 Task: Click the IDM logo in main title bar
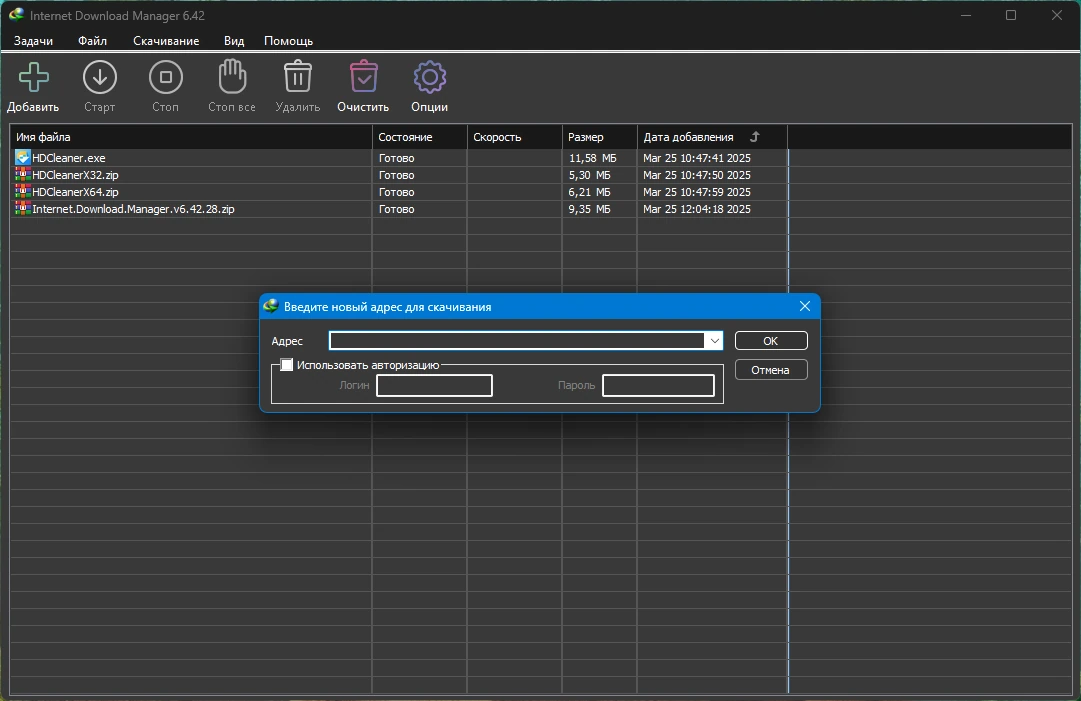17,14
